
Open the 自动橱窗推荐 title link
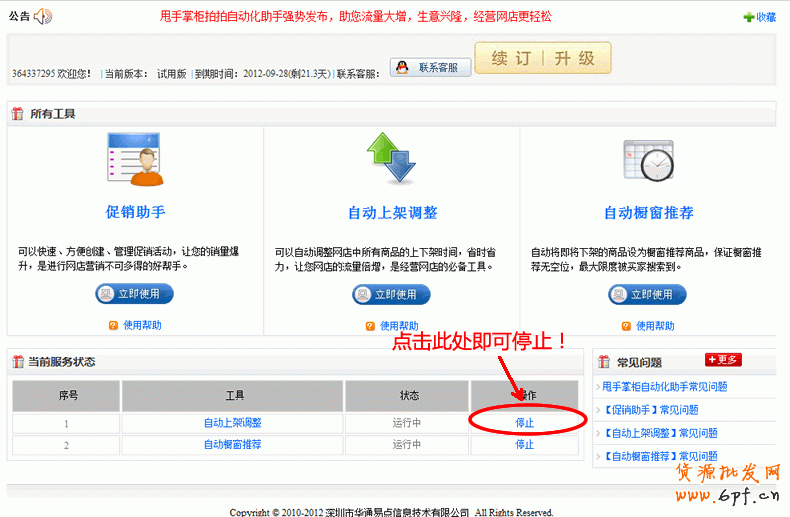(x=648, y=213)
